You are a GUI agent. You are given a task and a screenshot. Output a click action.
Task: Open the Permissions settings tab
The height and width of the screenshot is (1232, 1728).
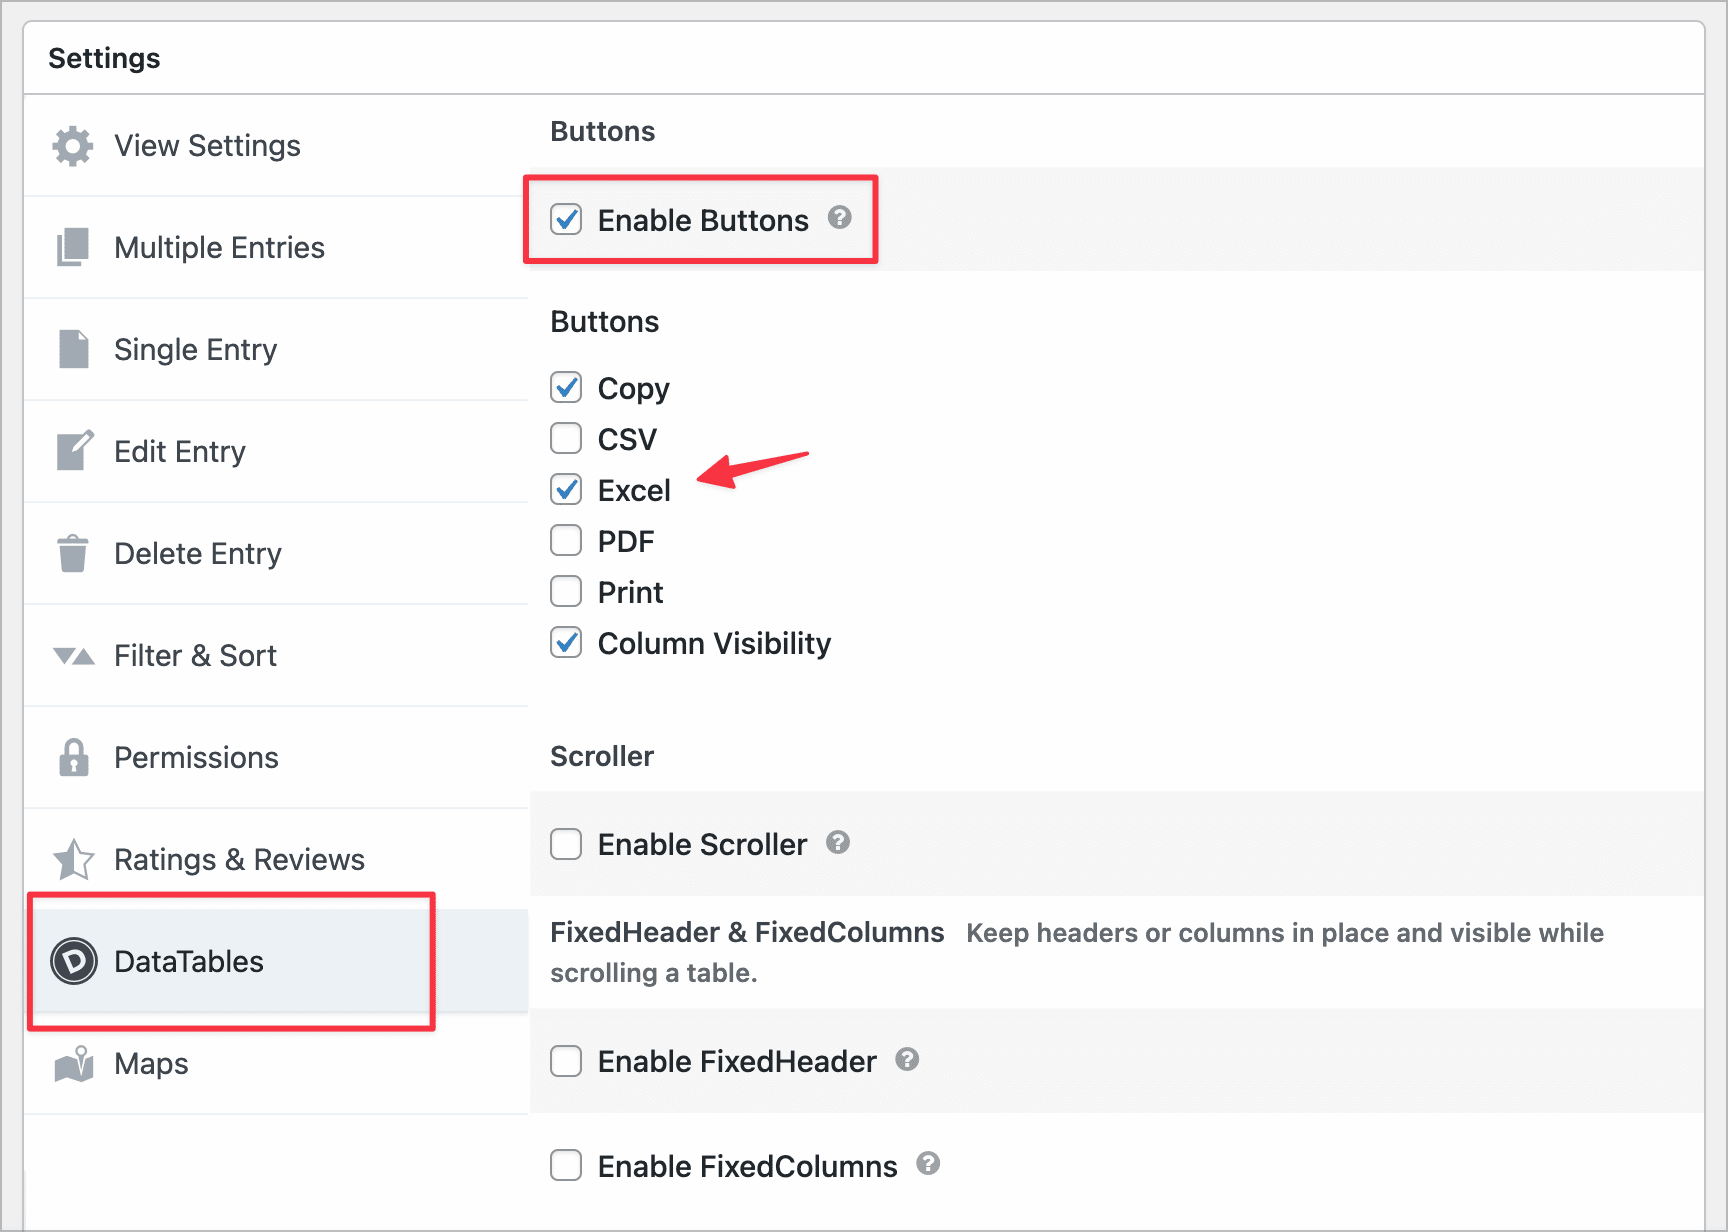pyautogui.click(x=196, y=758)
